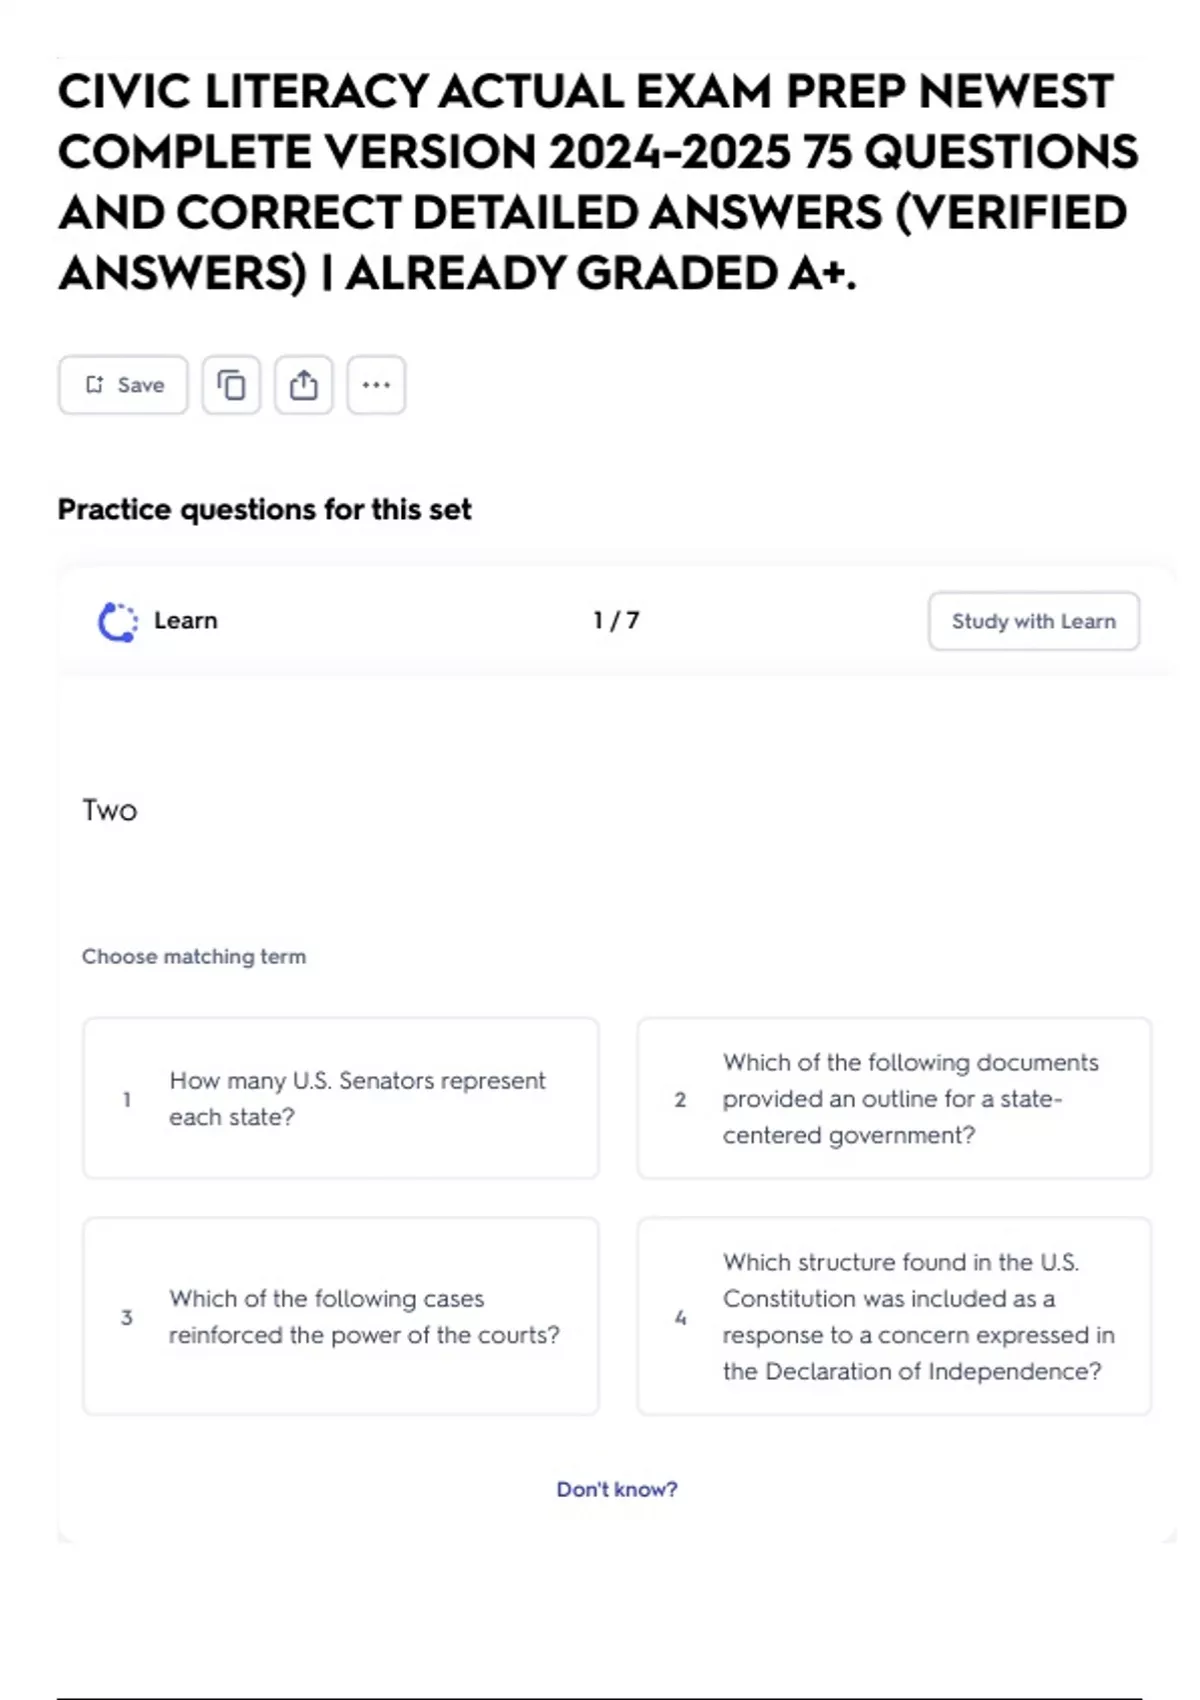Pick answer about cases reinforcing court power
The image size is (1200, 1700).
pos(341,1316)
